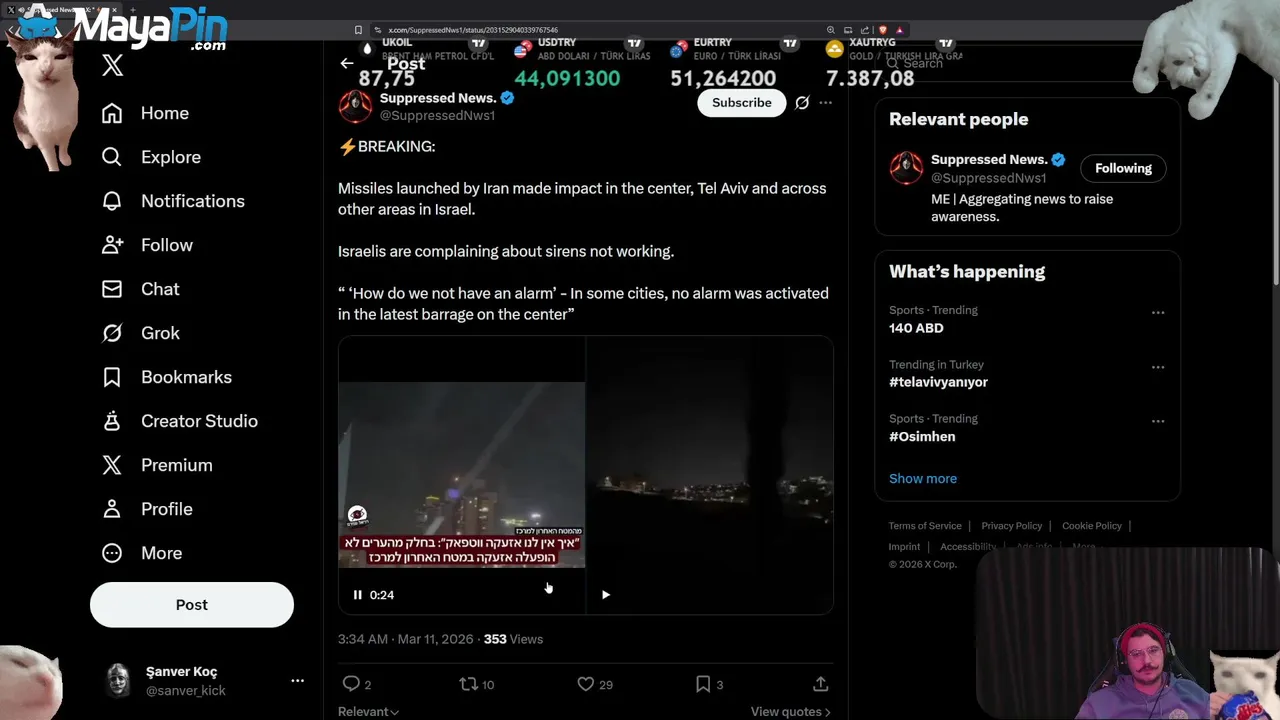Open the Follow sidebar item
This screenshot has height=720, width=1280.
(148, 245)
